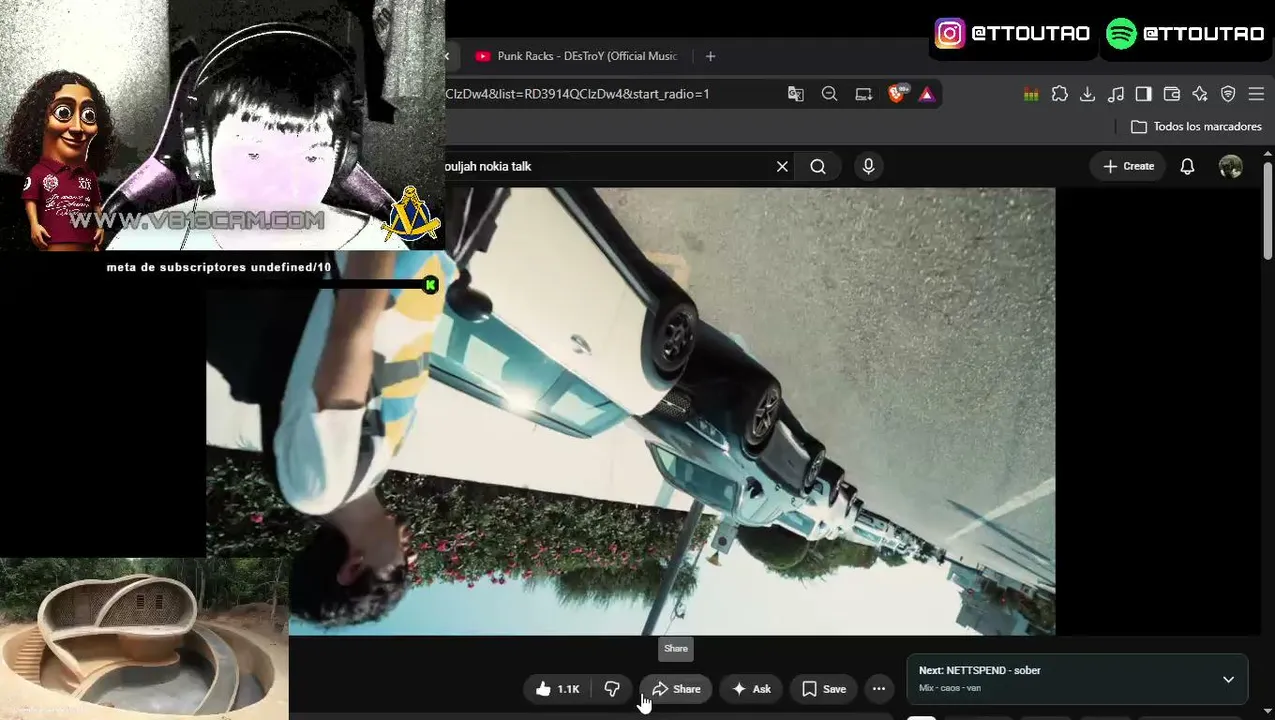Run the YouTube search with magnifier button

(818, 167)
